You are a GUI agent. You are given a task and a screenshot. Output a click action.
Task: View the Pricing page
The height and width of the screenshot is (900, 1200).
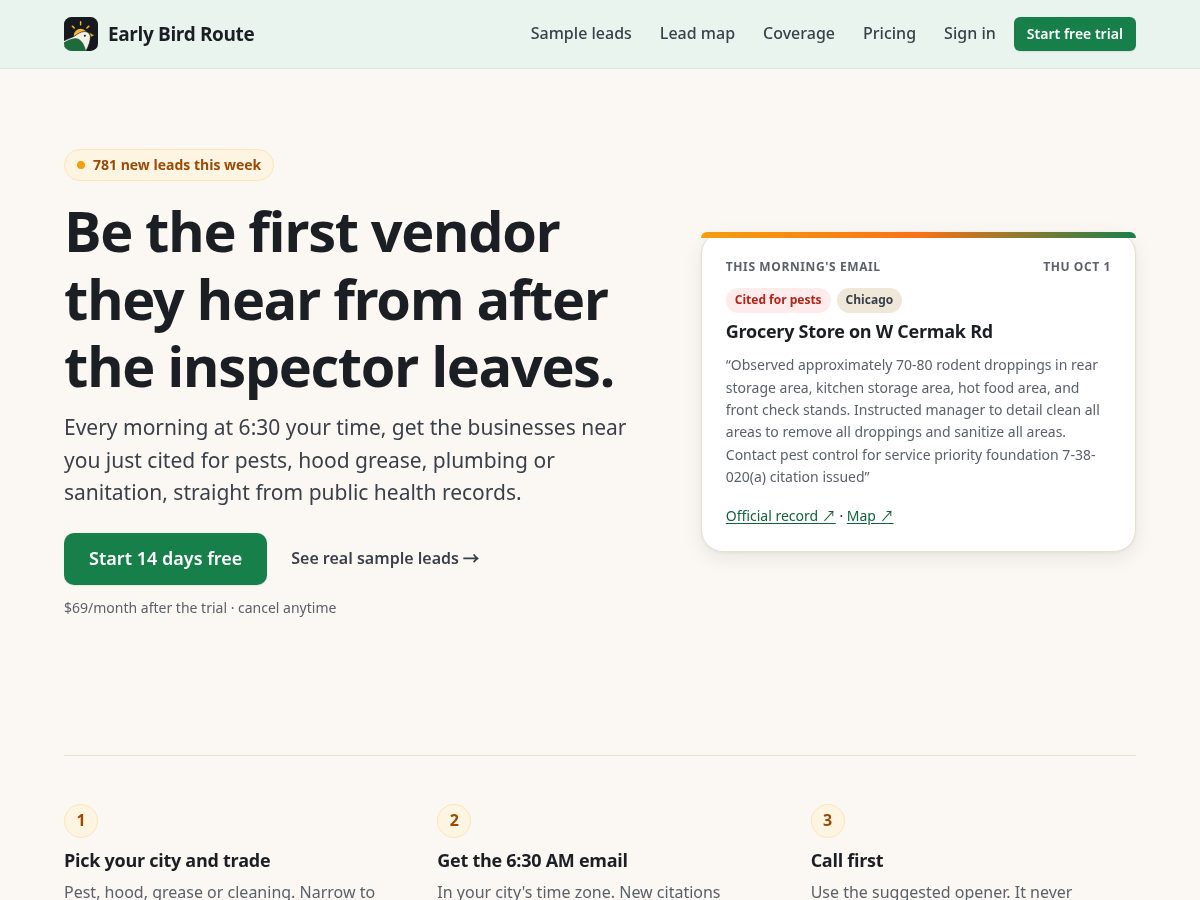[x=889, y=33]
